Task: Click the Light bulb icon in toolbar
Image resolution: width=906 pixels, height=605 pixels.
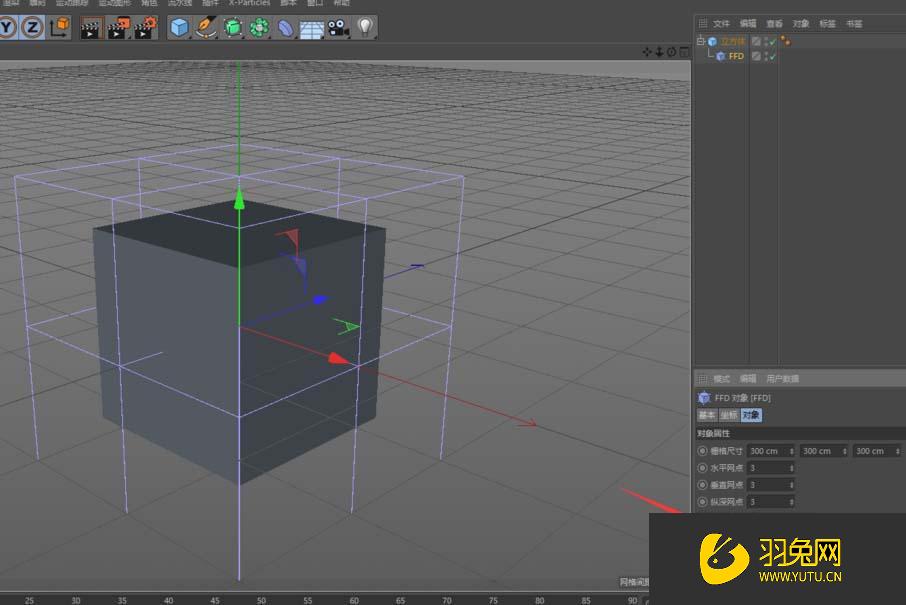Action: [365, 27]
